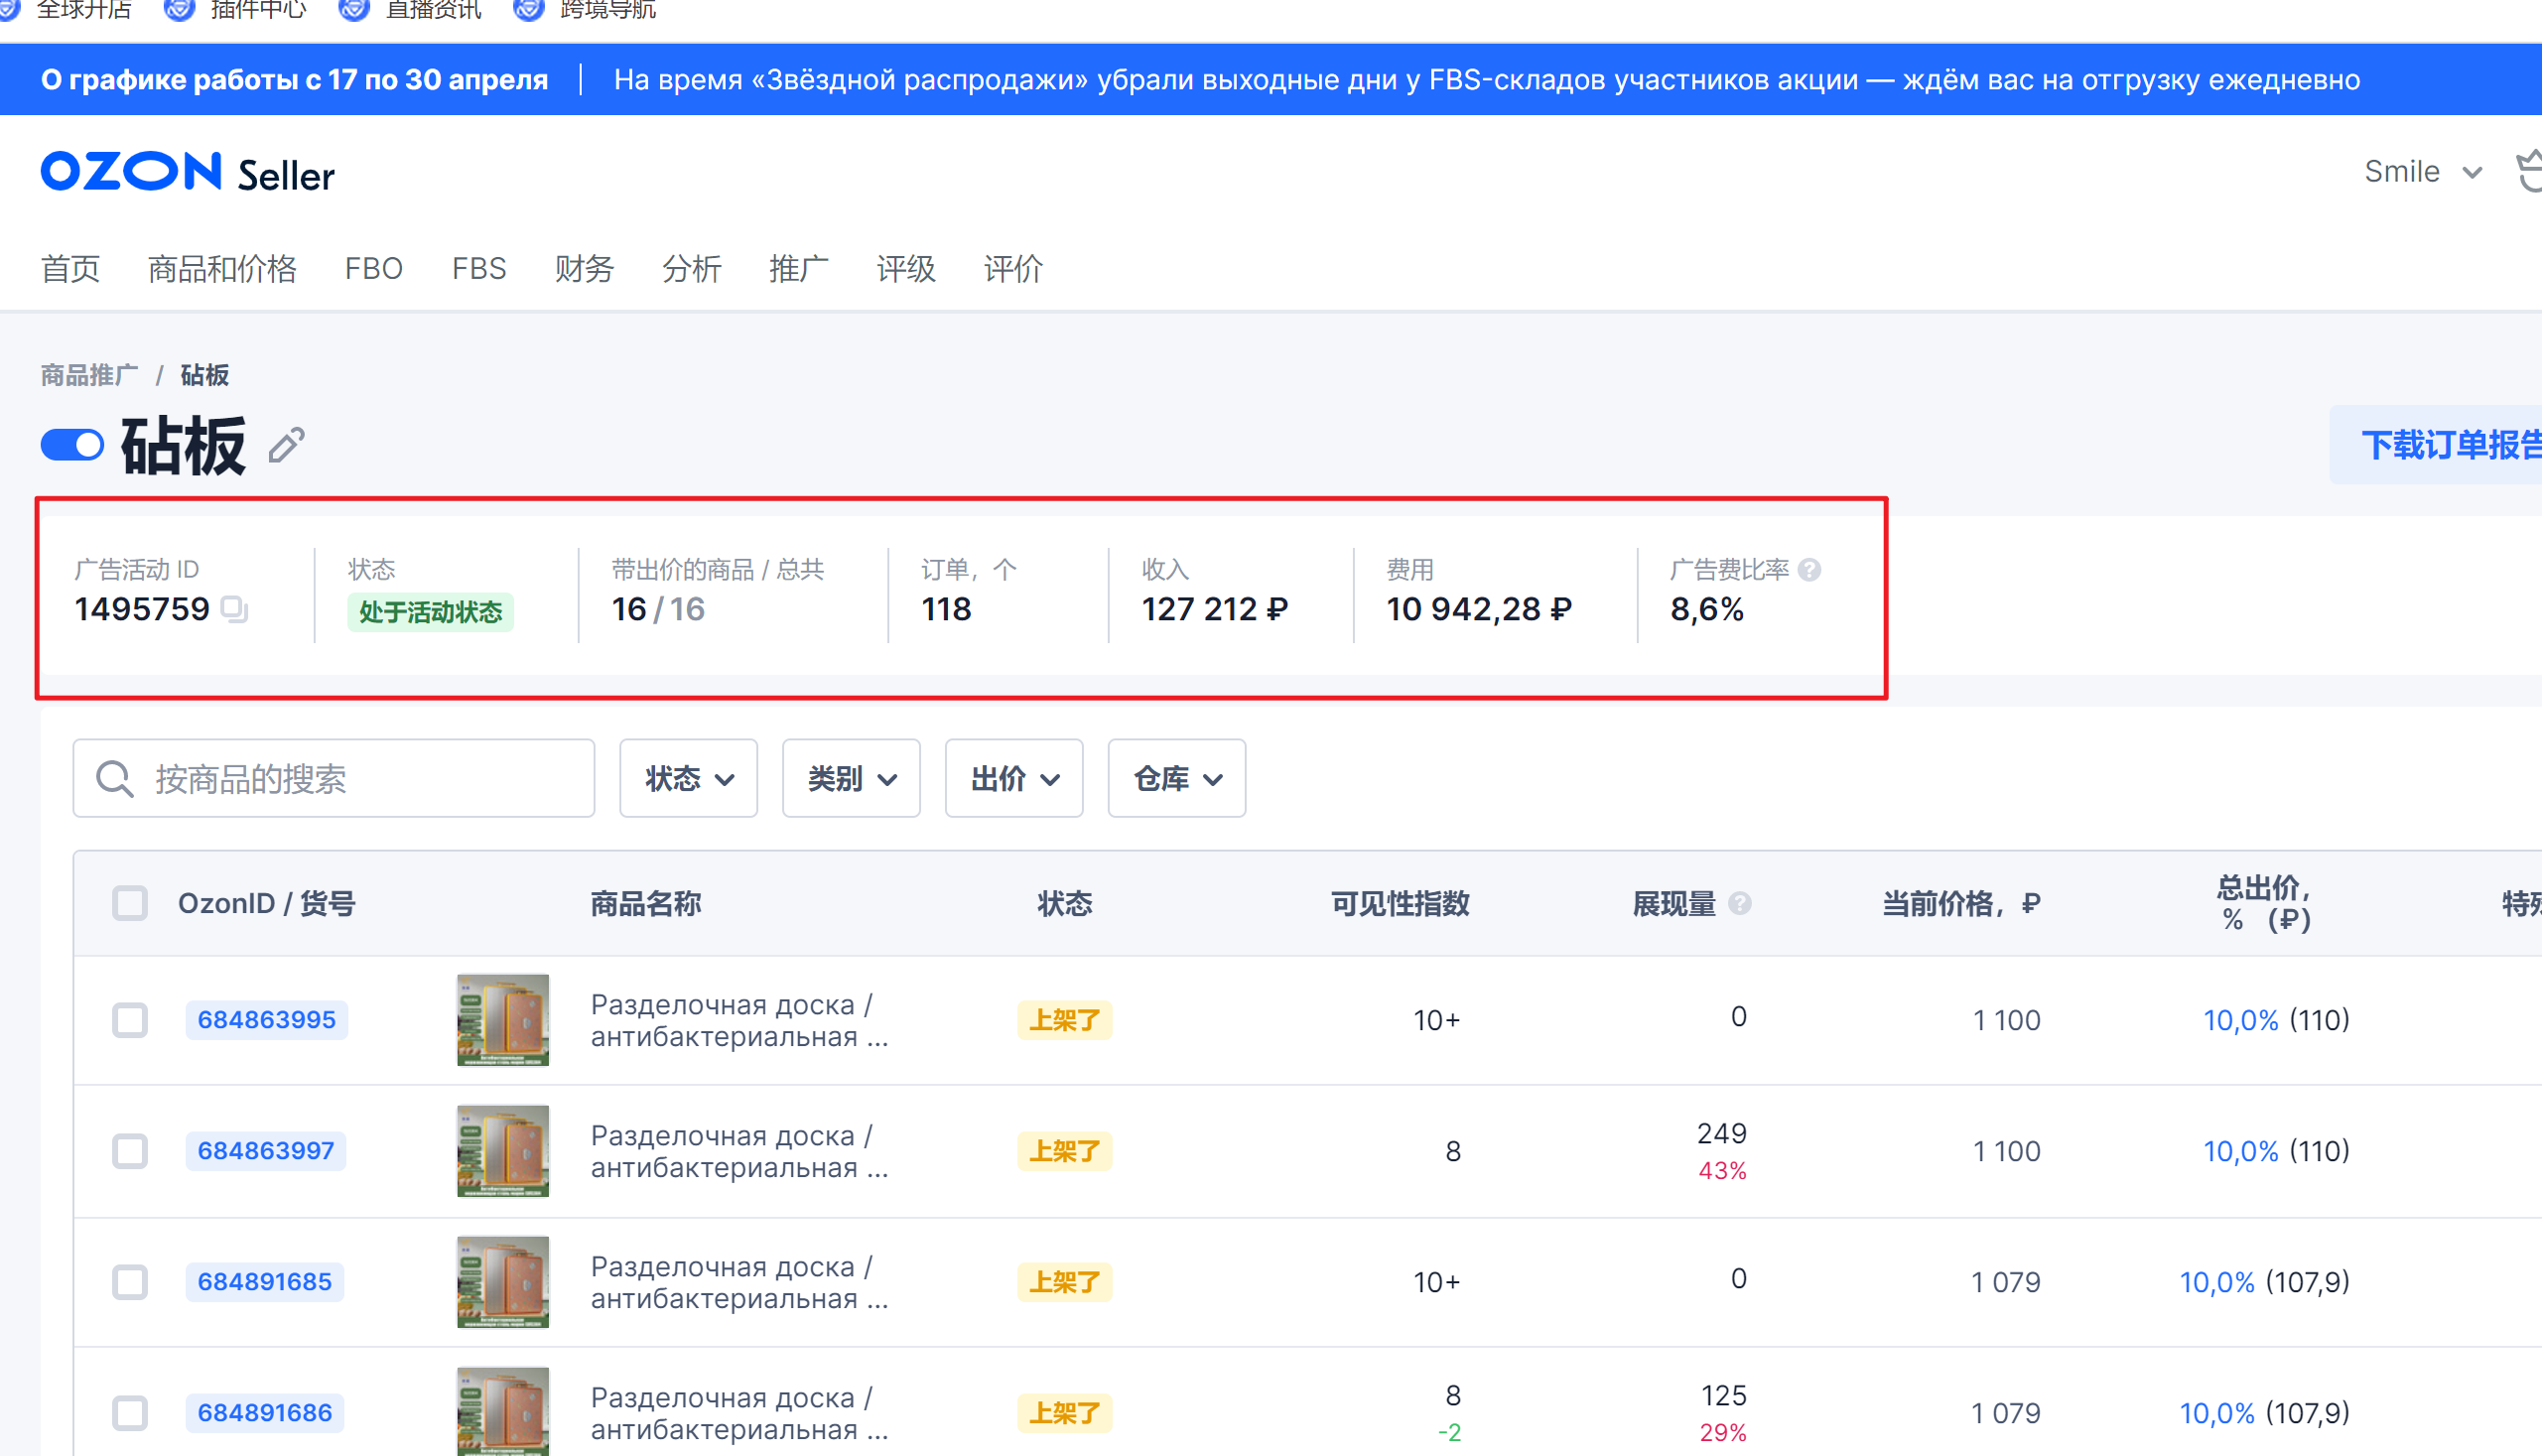
Task: Check the select-all checkbox in table header
Action: click(x=130, y=903)
